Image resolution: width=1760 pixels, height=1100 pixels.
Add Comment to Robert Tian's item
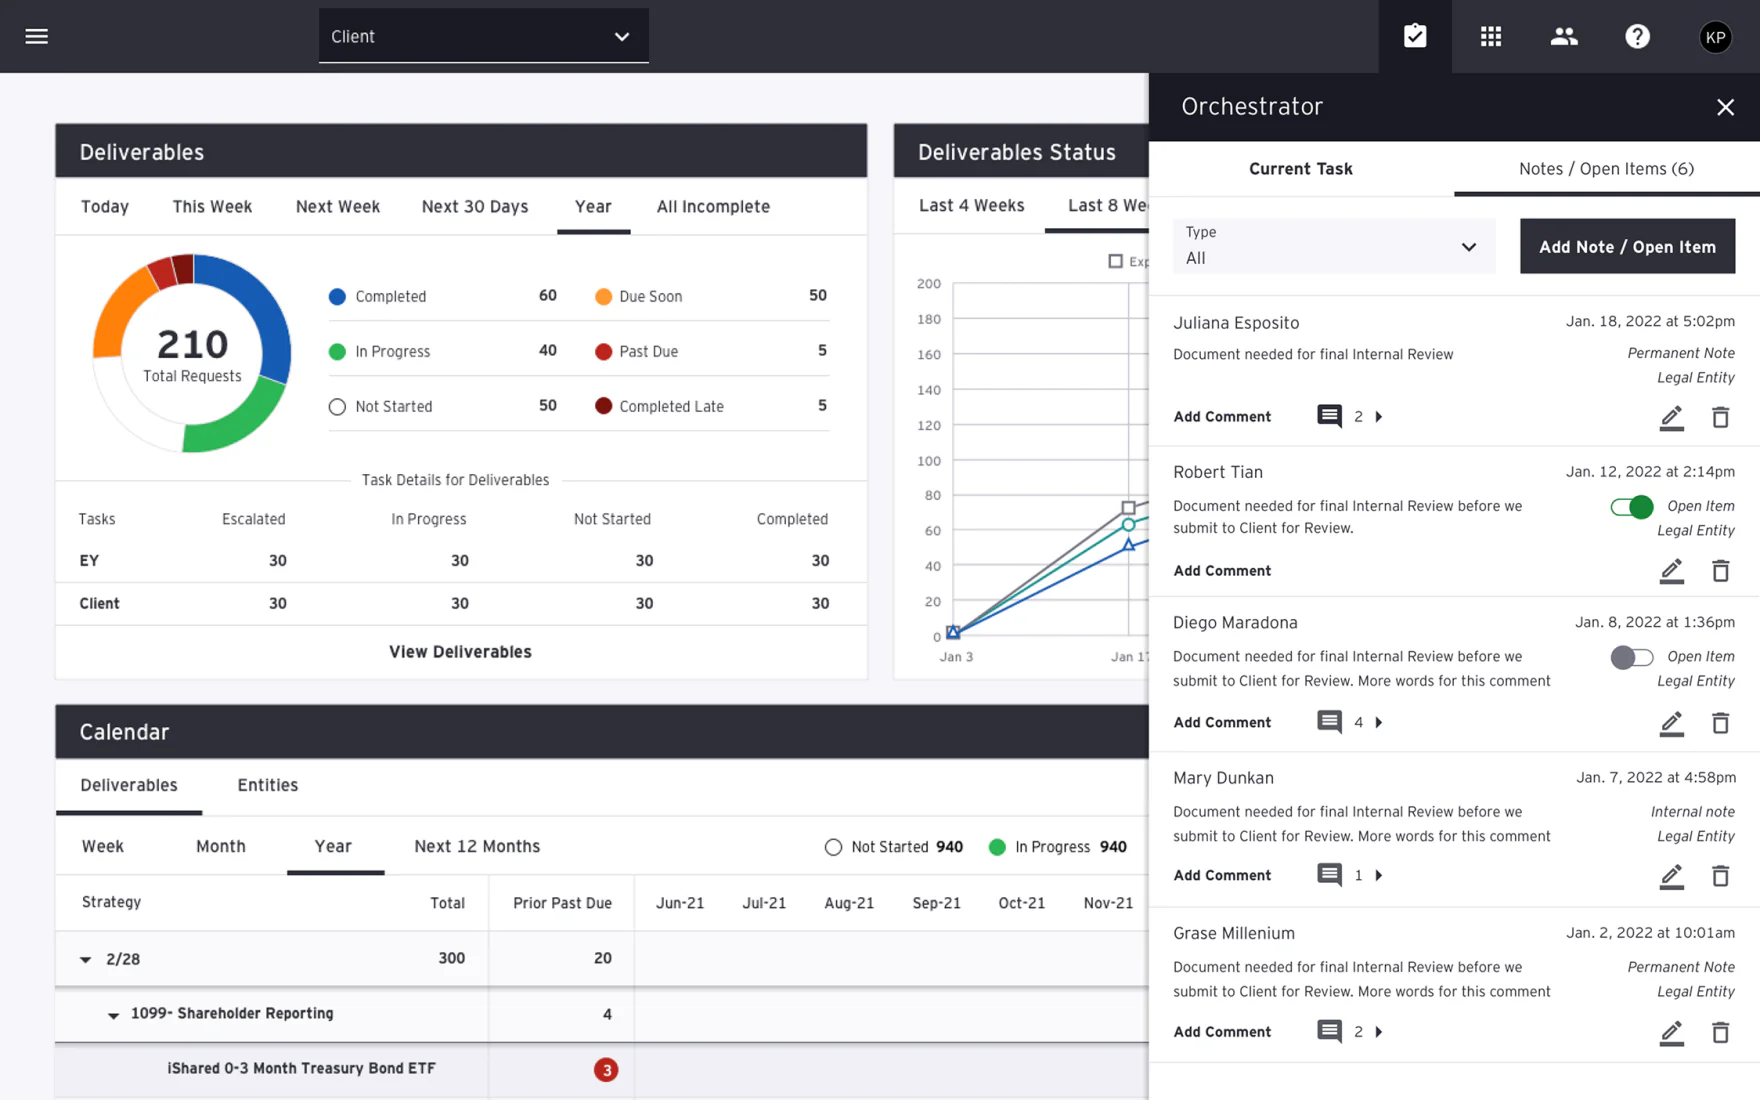coord(1222,570)
